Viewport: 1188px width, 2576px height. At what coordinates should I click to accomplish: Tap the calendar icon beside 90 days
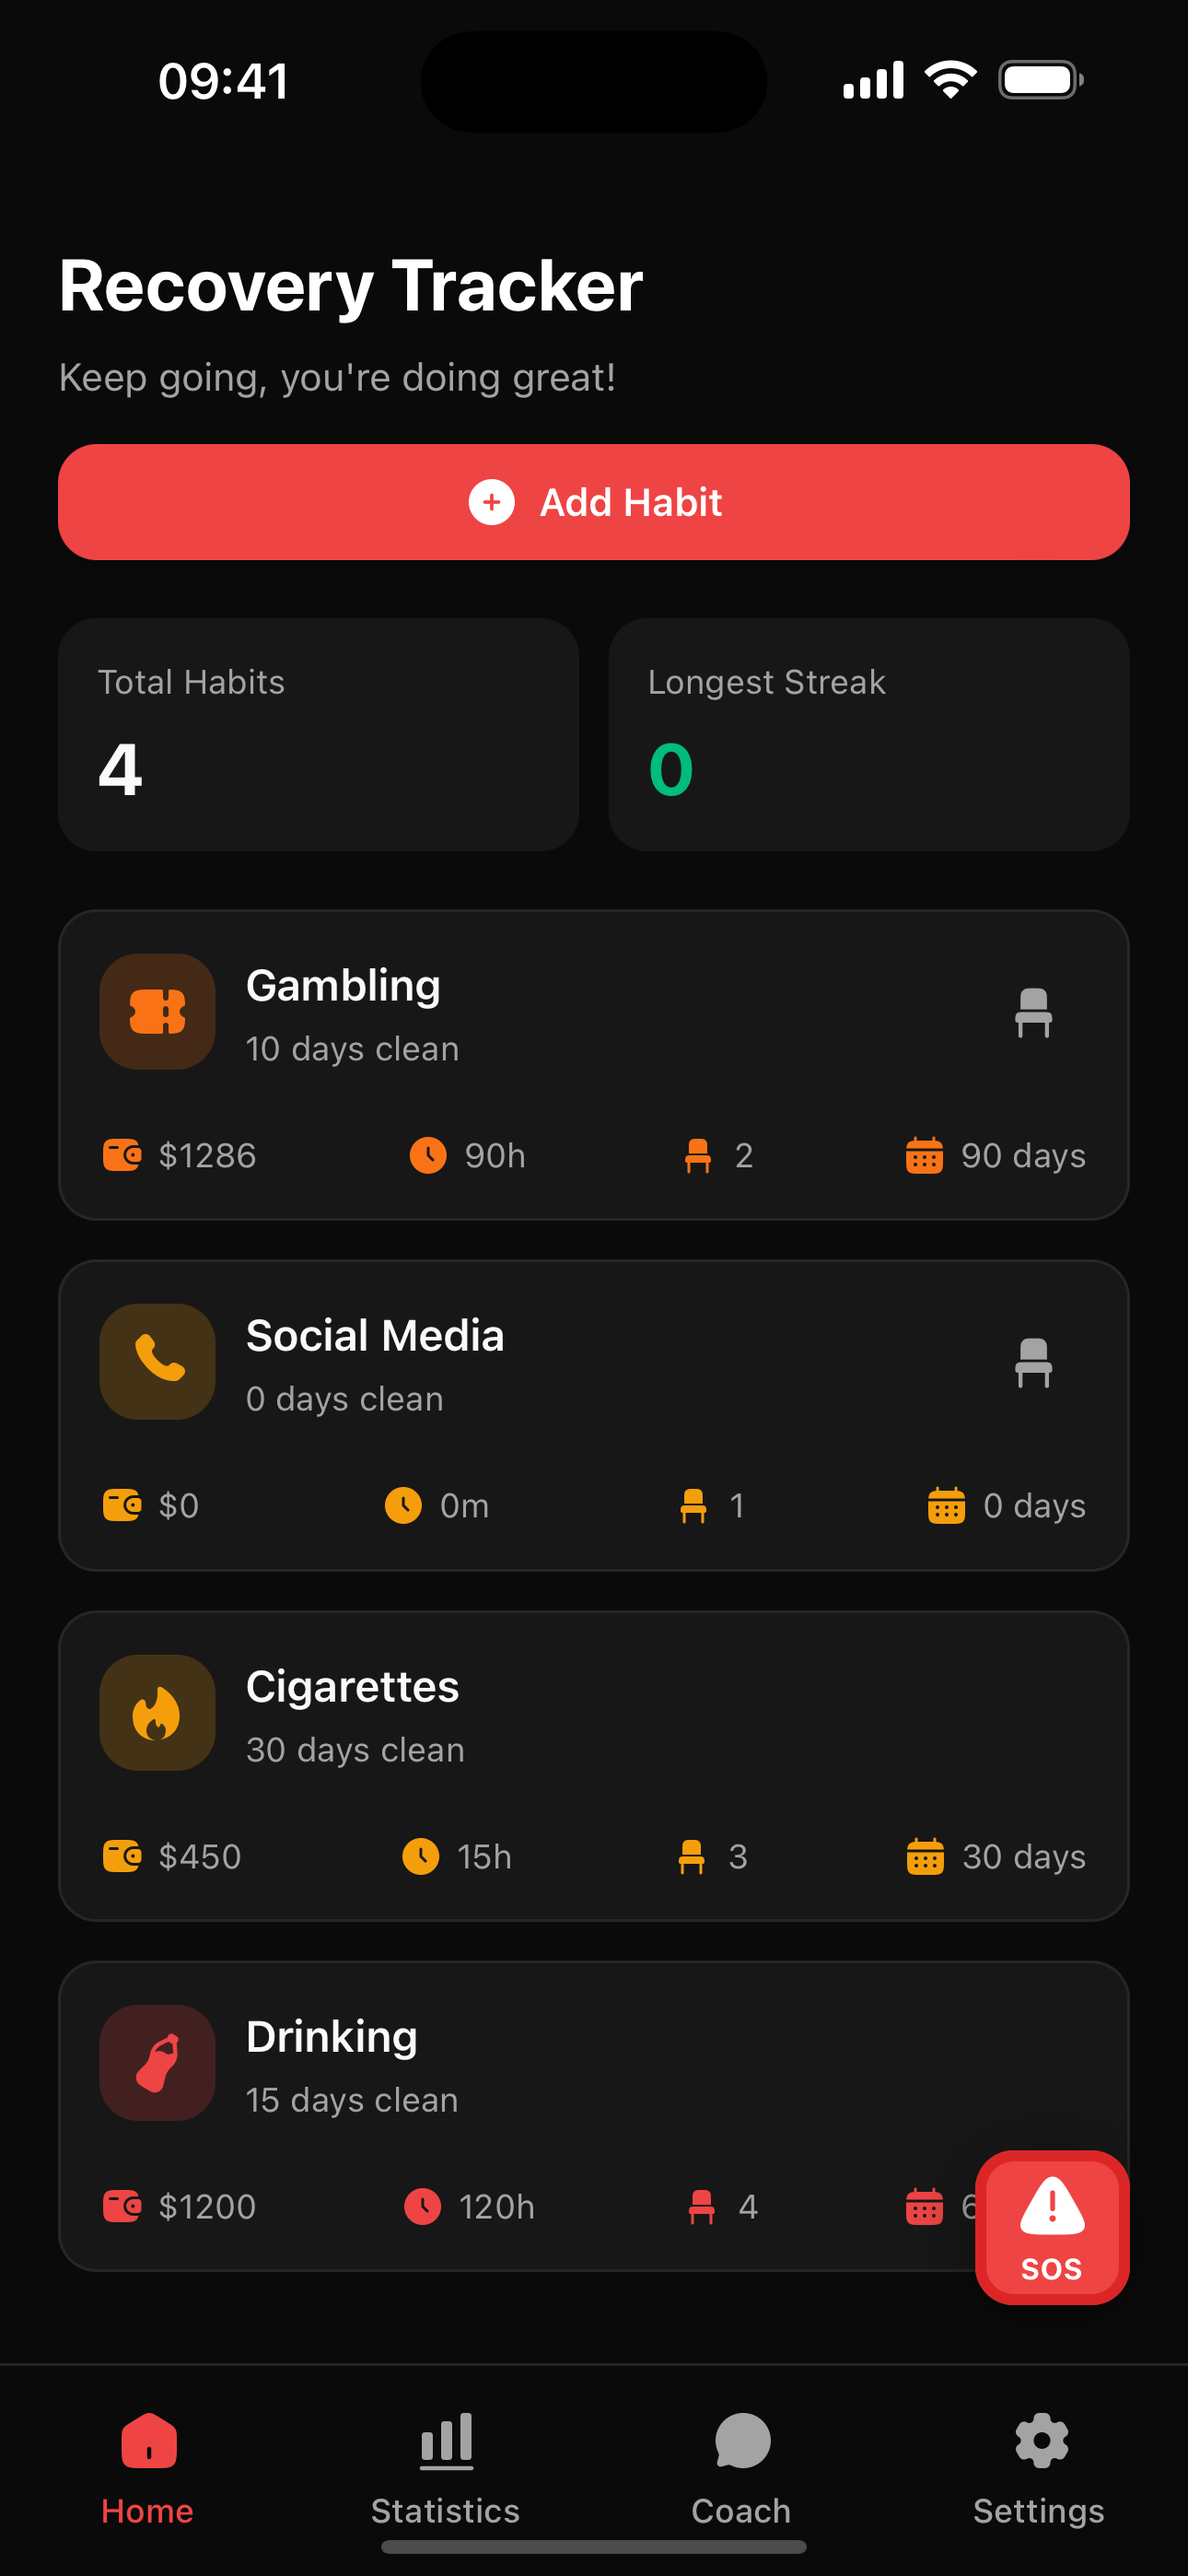pos(924,1155)
